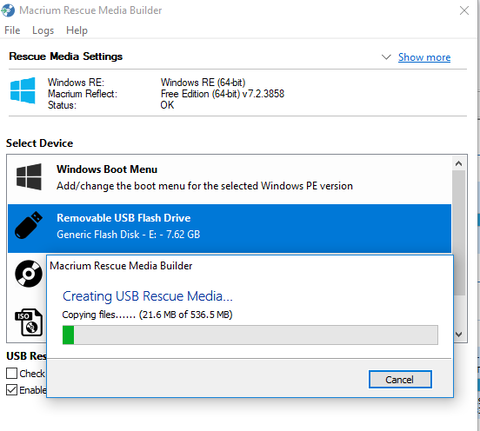Select the Windows Boot Menu title text
Screen dimensions: 480x431
point(107,169)
